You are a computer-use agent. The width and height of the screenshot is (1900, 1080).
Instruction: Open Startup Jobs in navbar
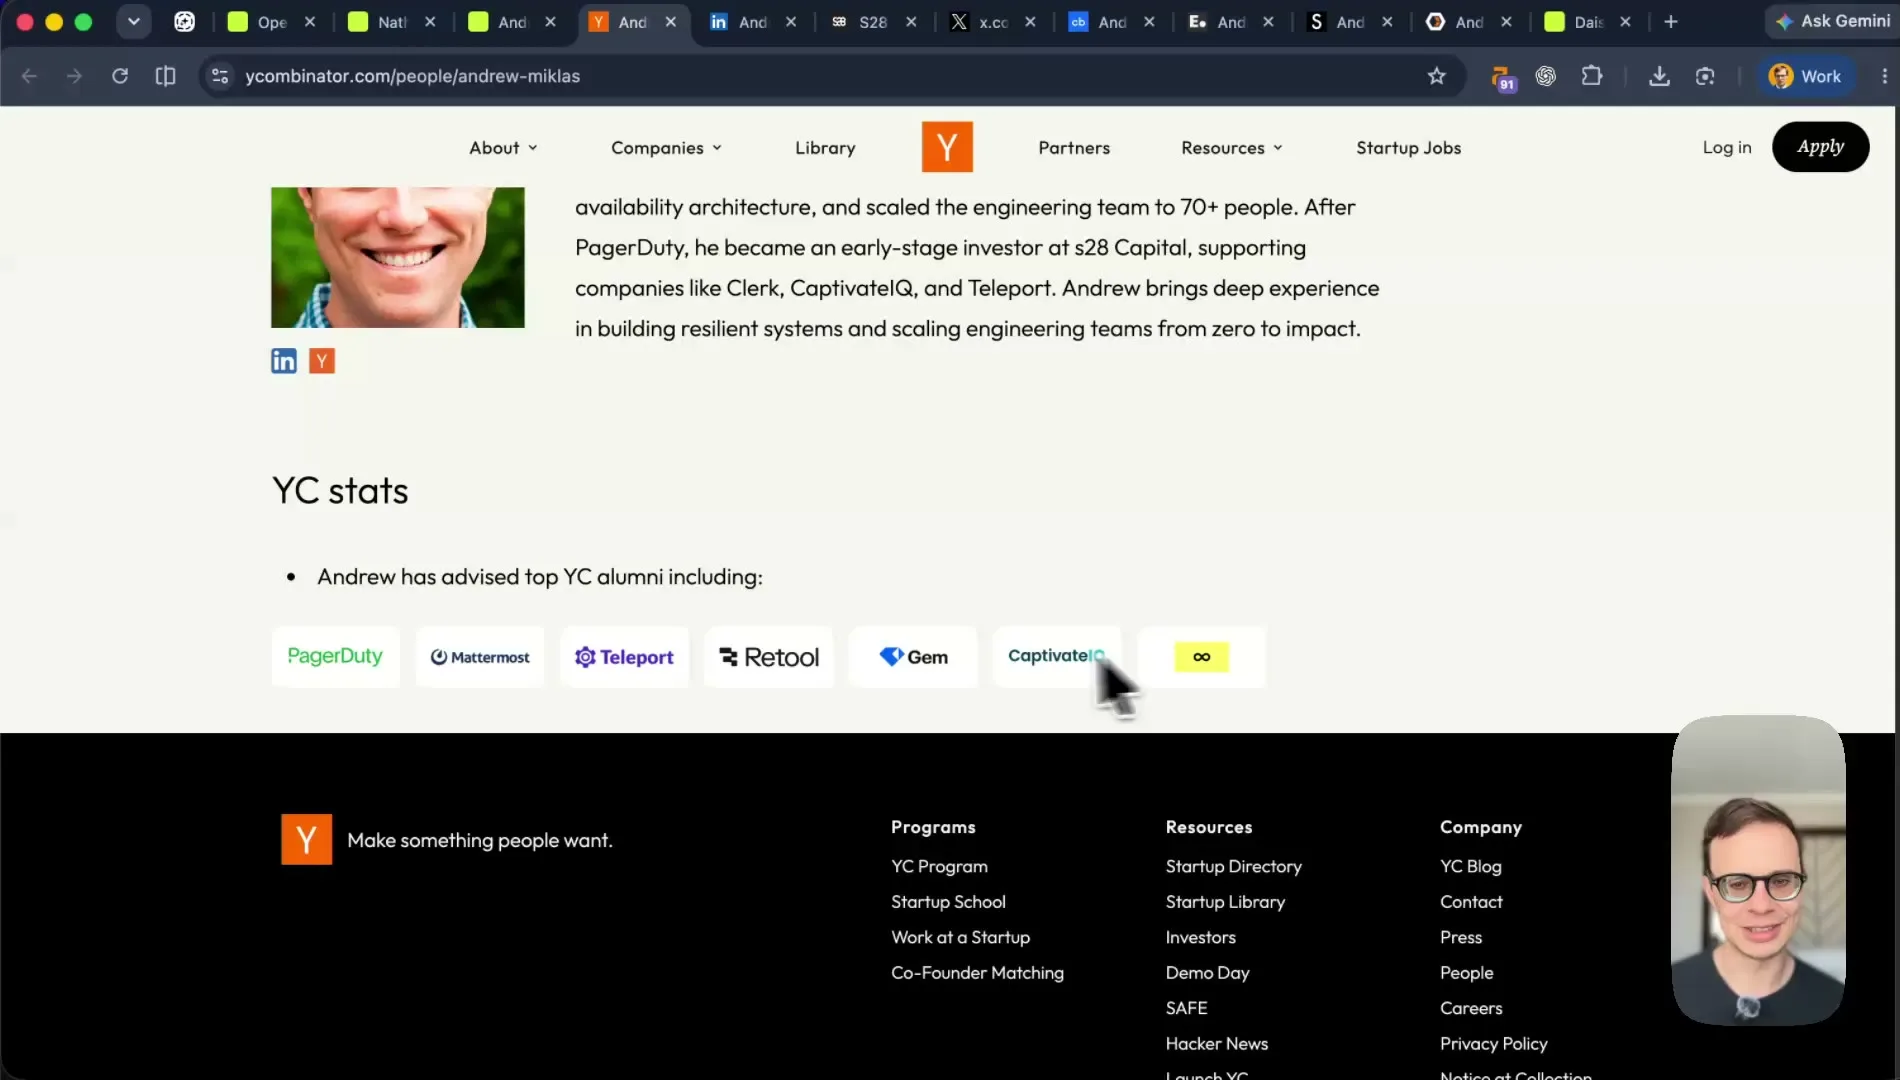[x=1408, y=148]
